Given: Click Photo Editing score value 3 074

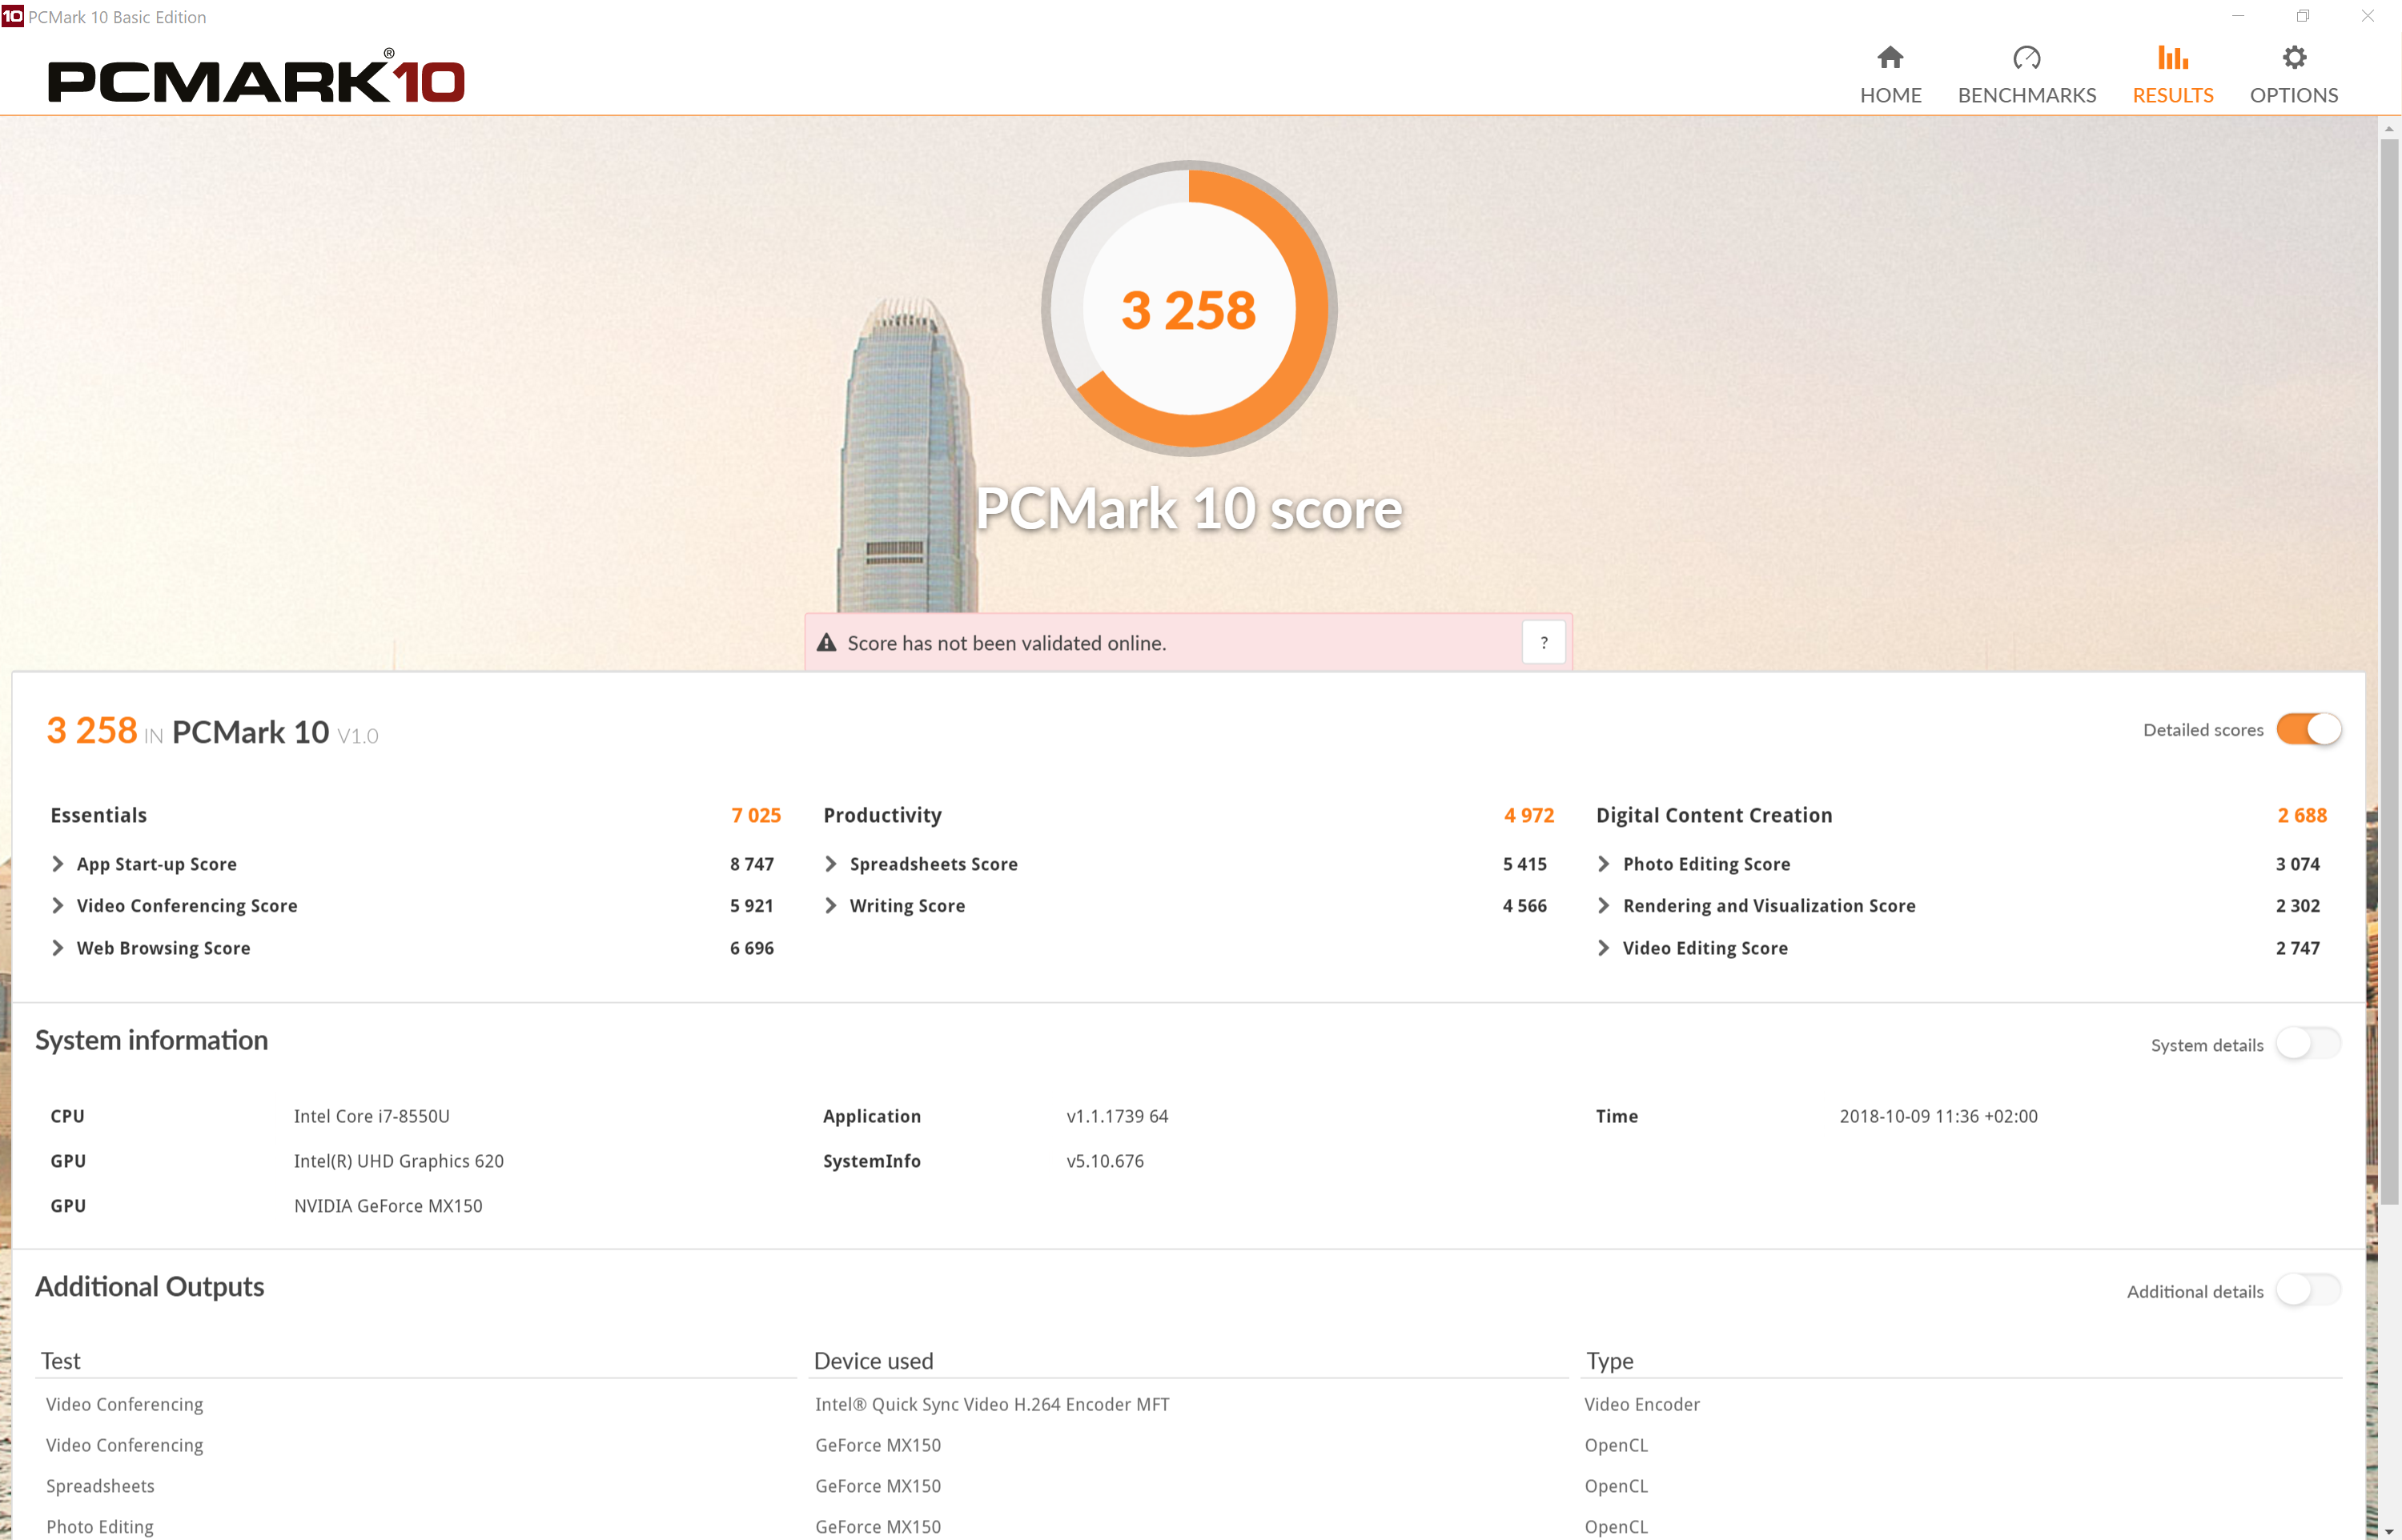Looking at the screenshot, I should 2298,864.
